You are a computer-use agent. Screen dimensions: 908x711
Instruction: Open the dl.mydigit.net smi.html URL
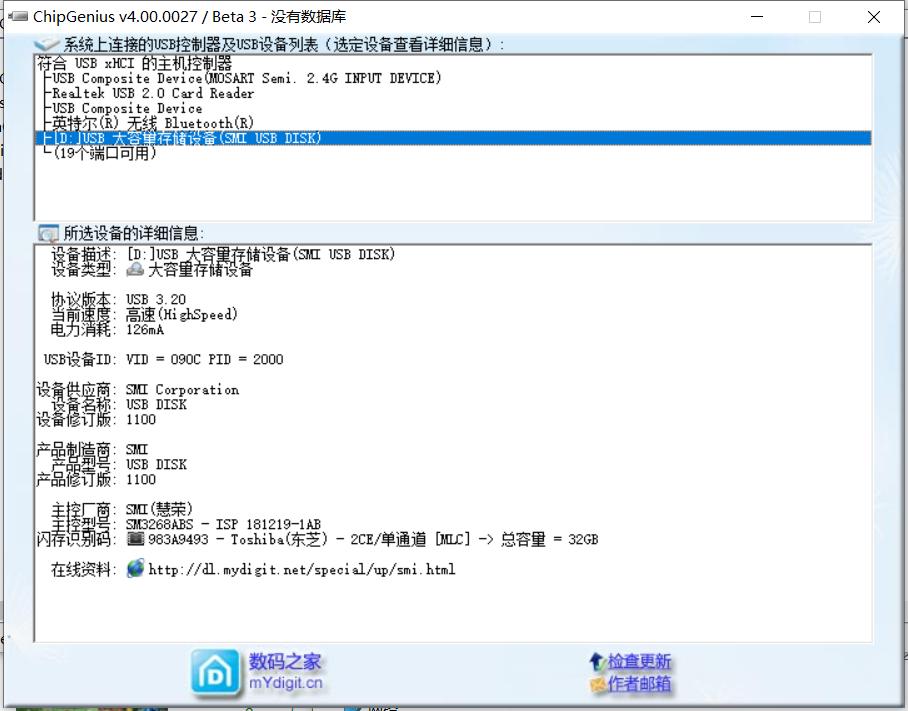301,570
